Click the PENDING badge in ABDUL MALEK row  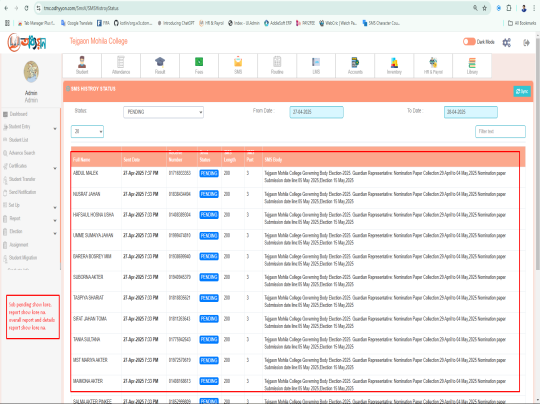pyautogui.click(x=209, y=173)
